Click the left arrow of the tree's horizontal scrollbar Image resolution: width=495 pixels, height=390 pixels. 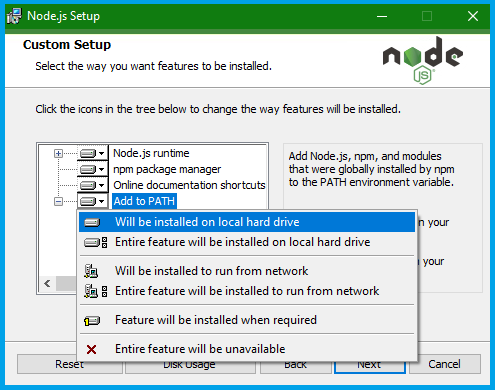(x=47, y=284)
